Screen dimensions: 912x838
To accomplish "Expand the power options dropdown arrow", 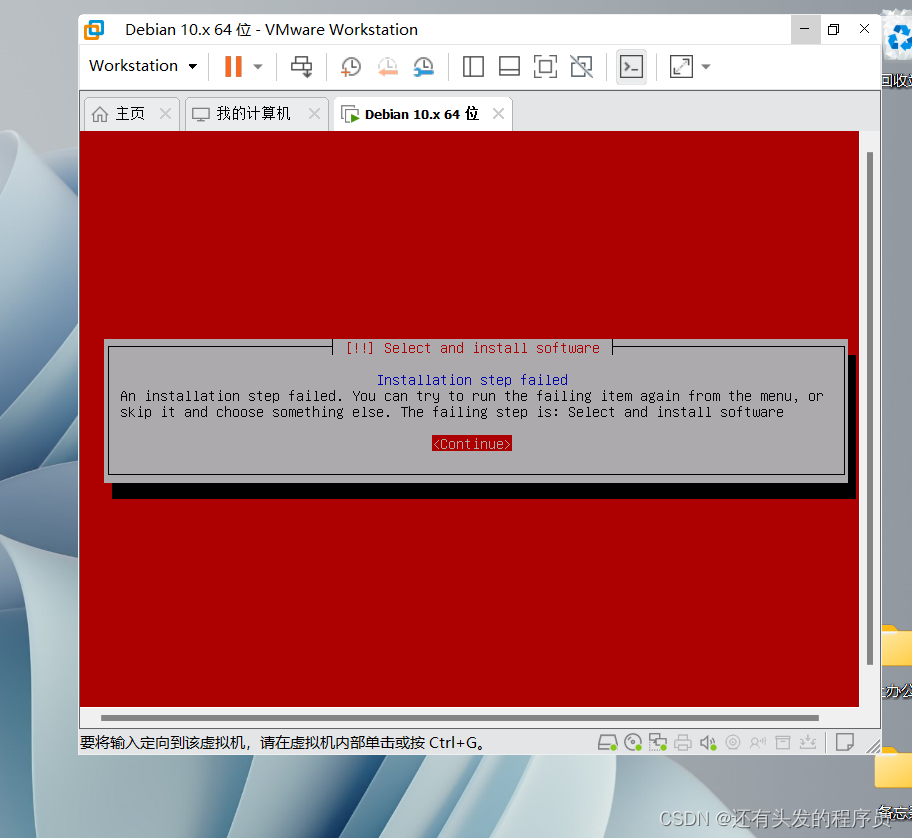I will (x=258, y=66).
